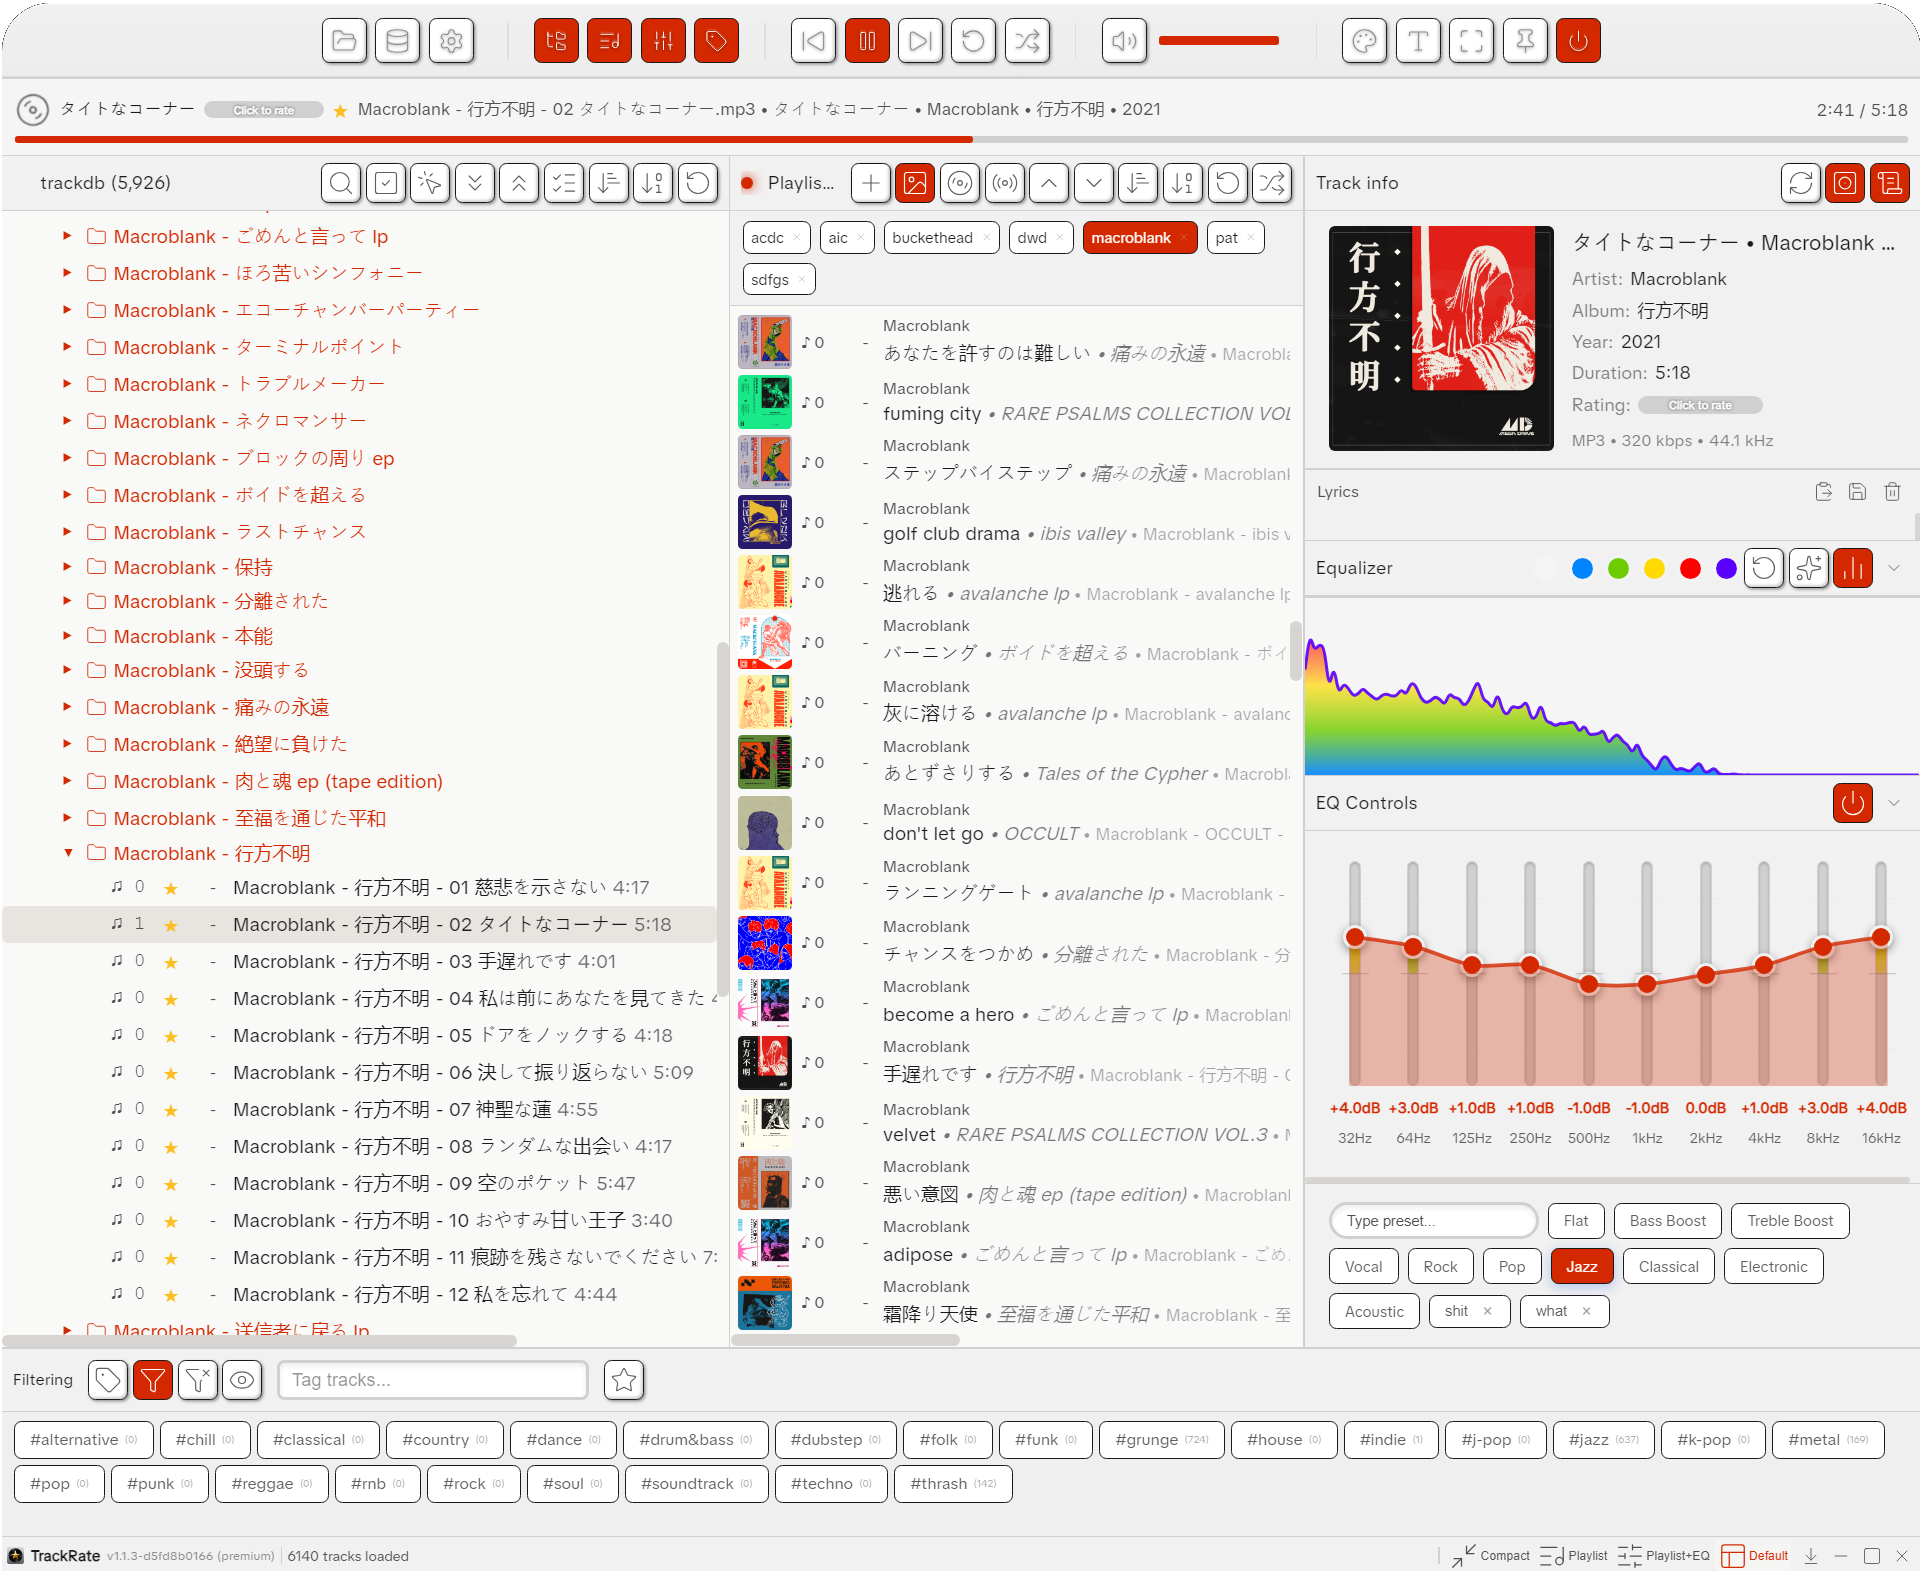The width and height of the screenshot is (1920, 1571).
Task: Click the save lyrics icon in Lyrics panel
Action: (x=1857, y=491)
